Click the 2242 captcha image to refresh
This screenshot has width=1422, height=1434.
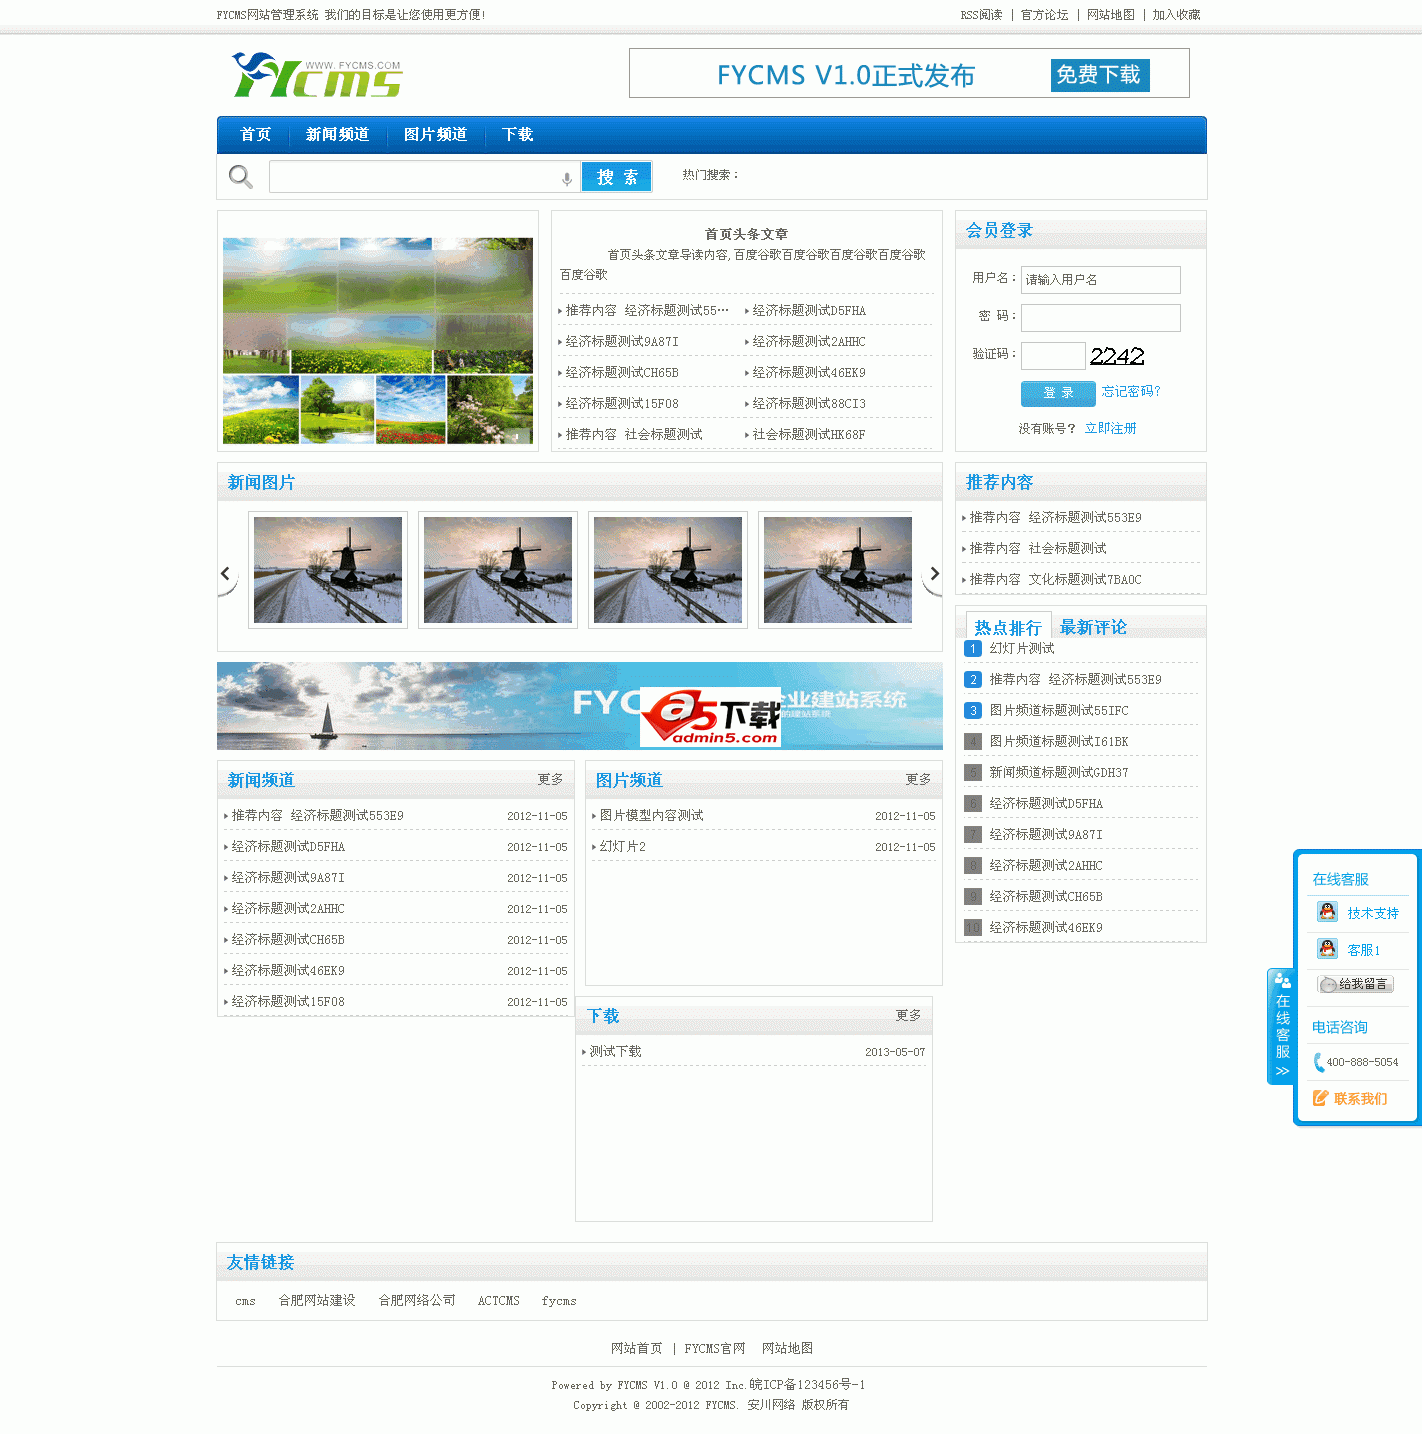pyautogui.click(x=1117, y=356)
